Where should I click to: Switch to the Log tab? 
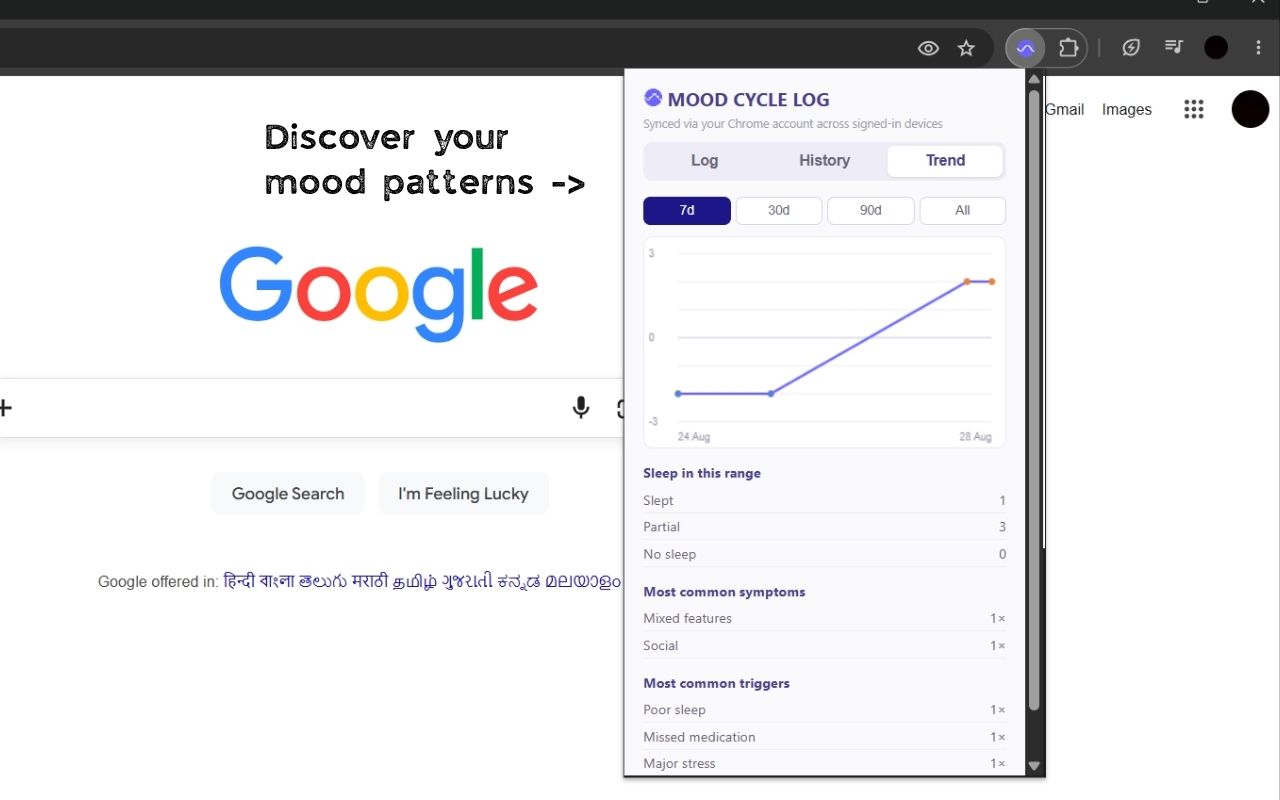point(705,161)
